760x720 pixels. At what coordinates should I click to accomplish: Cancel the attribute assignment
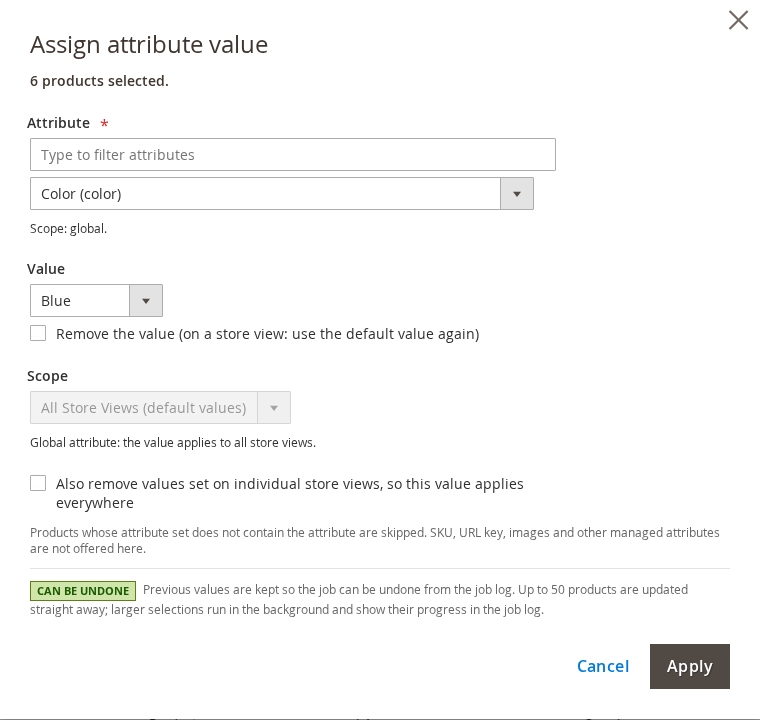[x=603, y=666]
